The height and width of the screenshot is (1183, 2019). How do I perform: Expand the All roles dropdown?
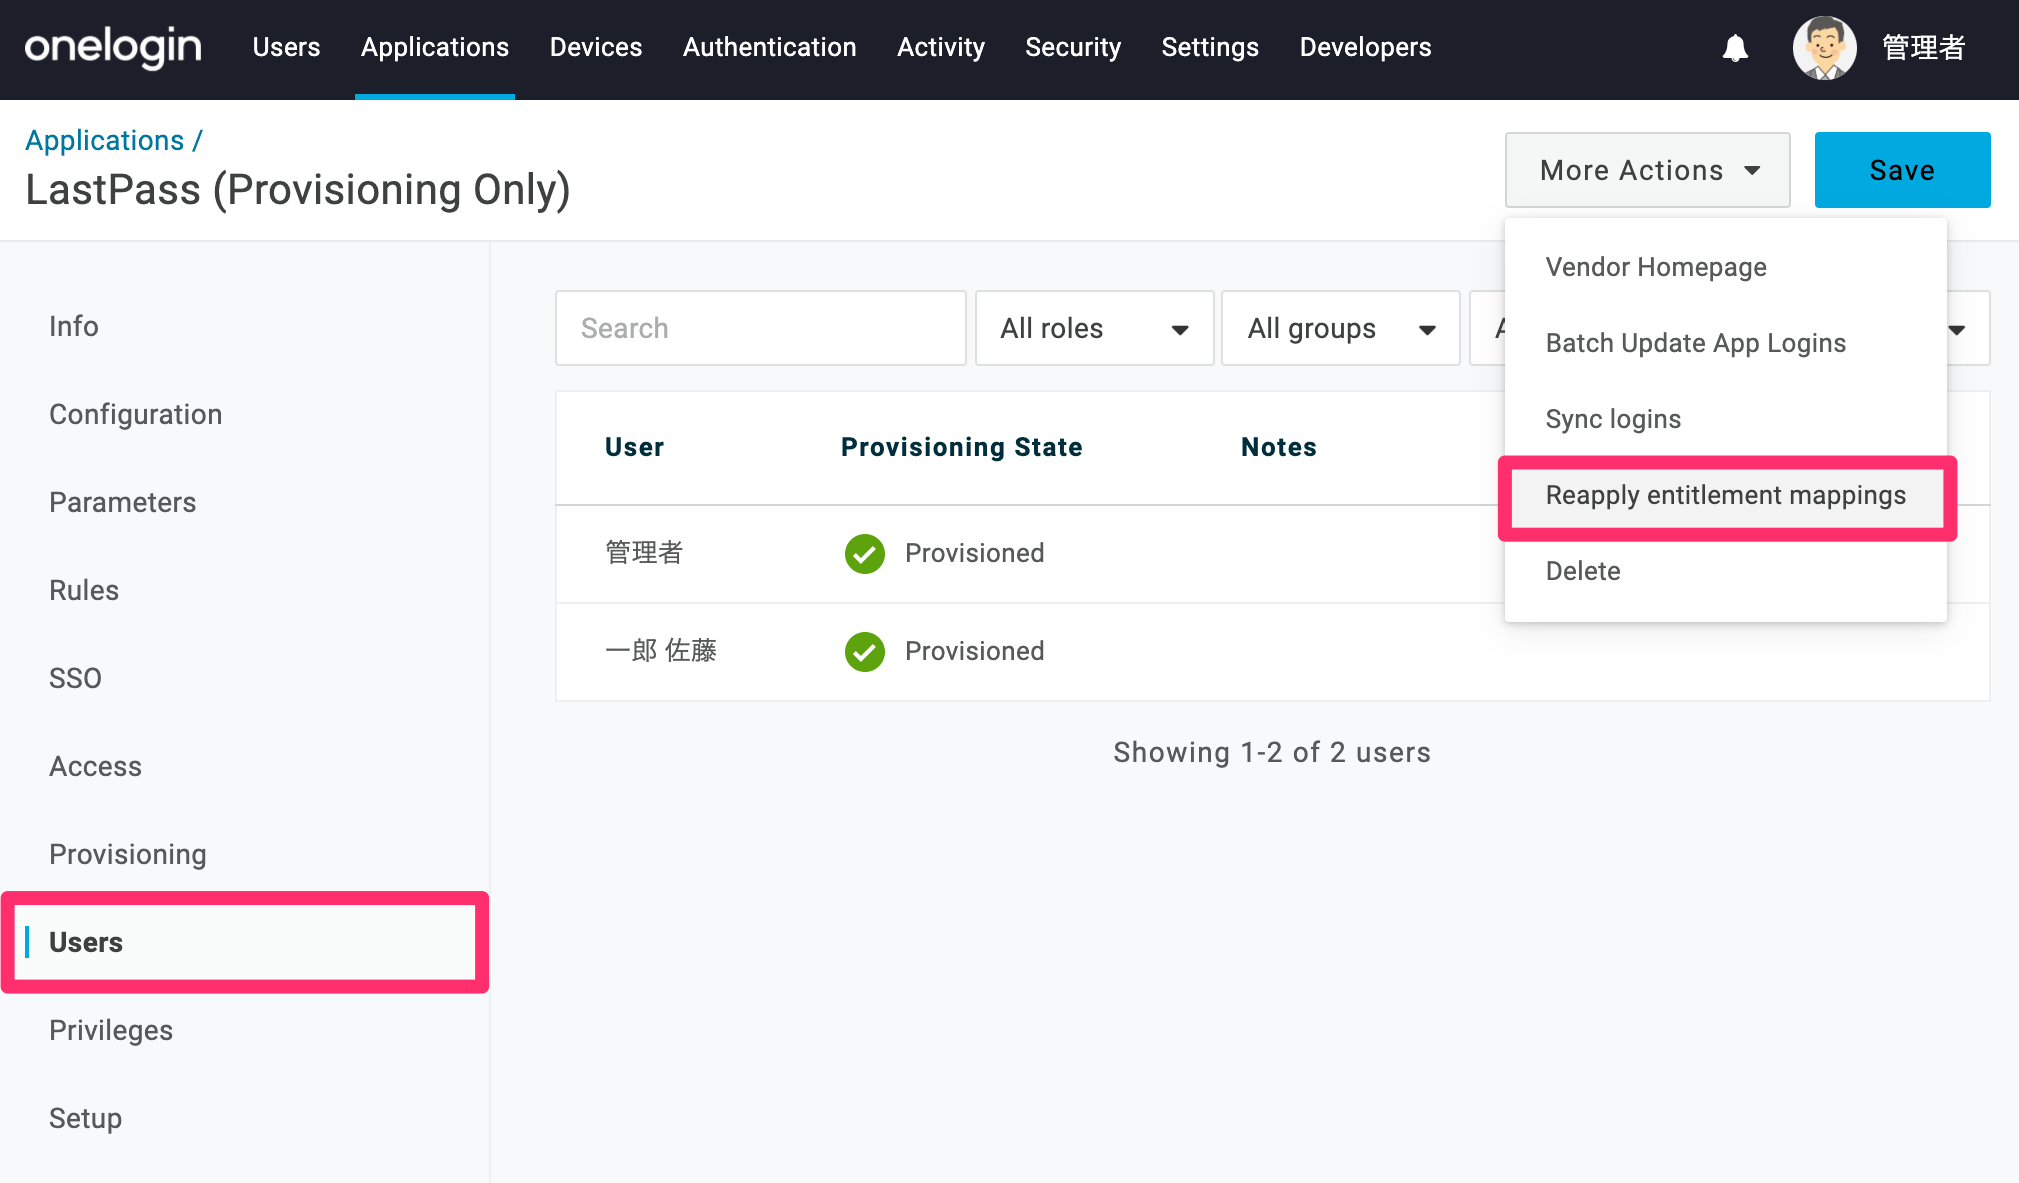click(1094, 328)
